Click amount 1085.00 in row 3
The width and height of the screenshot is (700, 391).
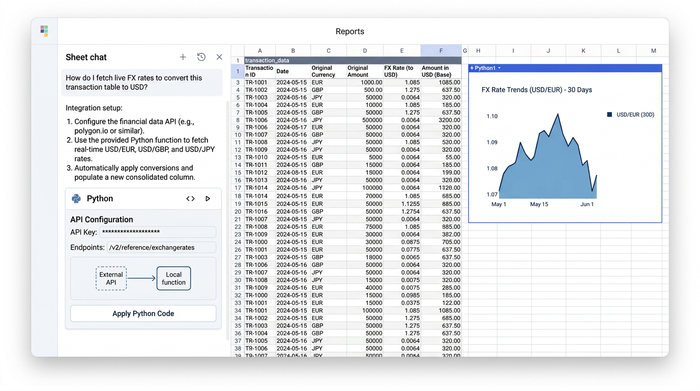441,83
